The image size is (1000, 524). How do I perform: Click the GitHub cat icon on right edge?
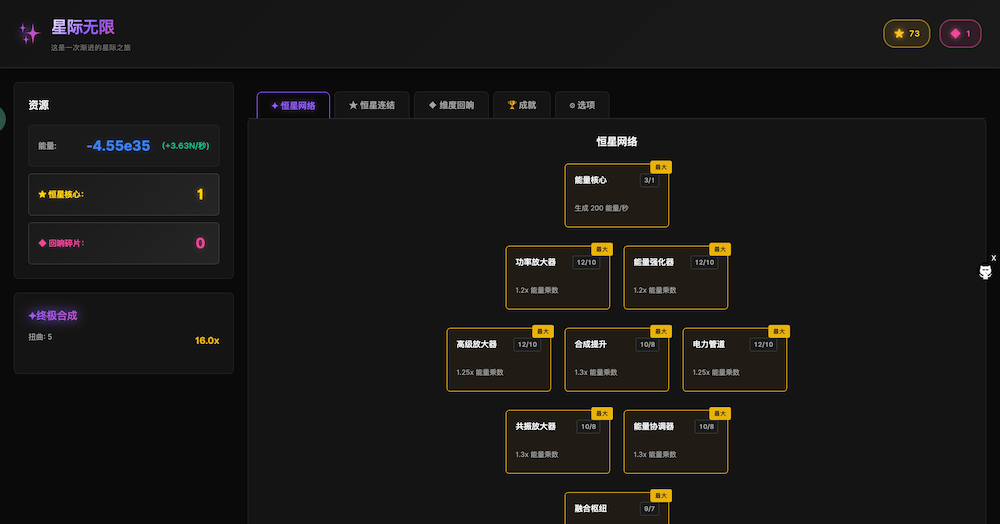click(x=985, y=273)
